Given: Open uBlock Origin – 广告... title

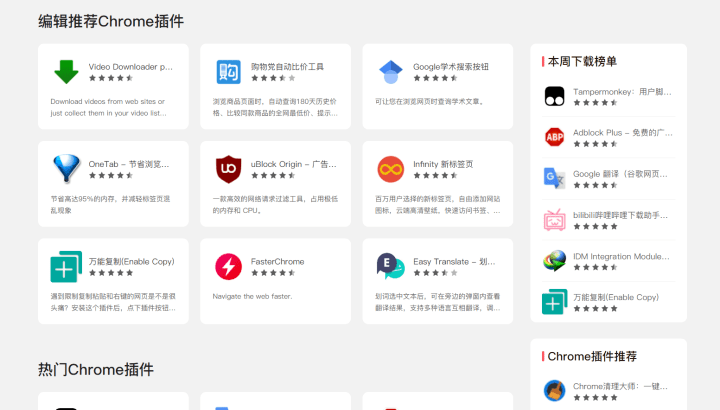Looking at the screenshot, I should tap(293, 164).
